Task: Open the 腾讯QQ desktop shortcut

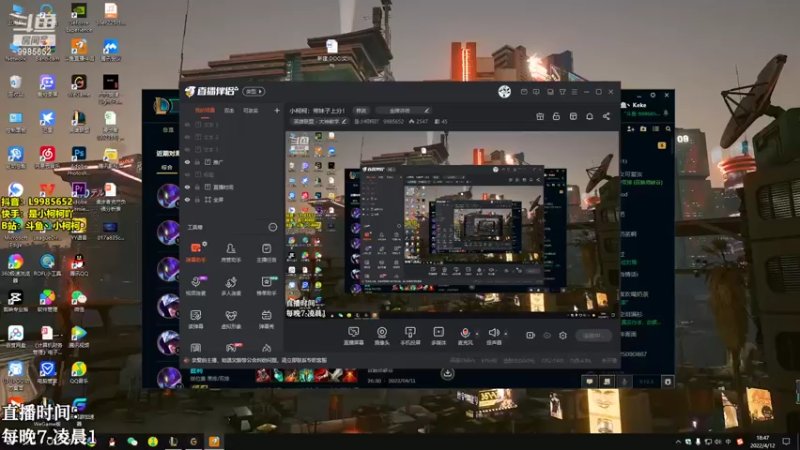Action: click(78, 265)
